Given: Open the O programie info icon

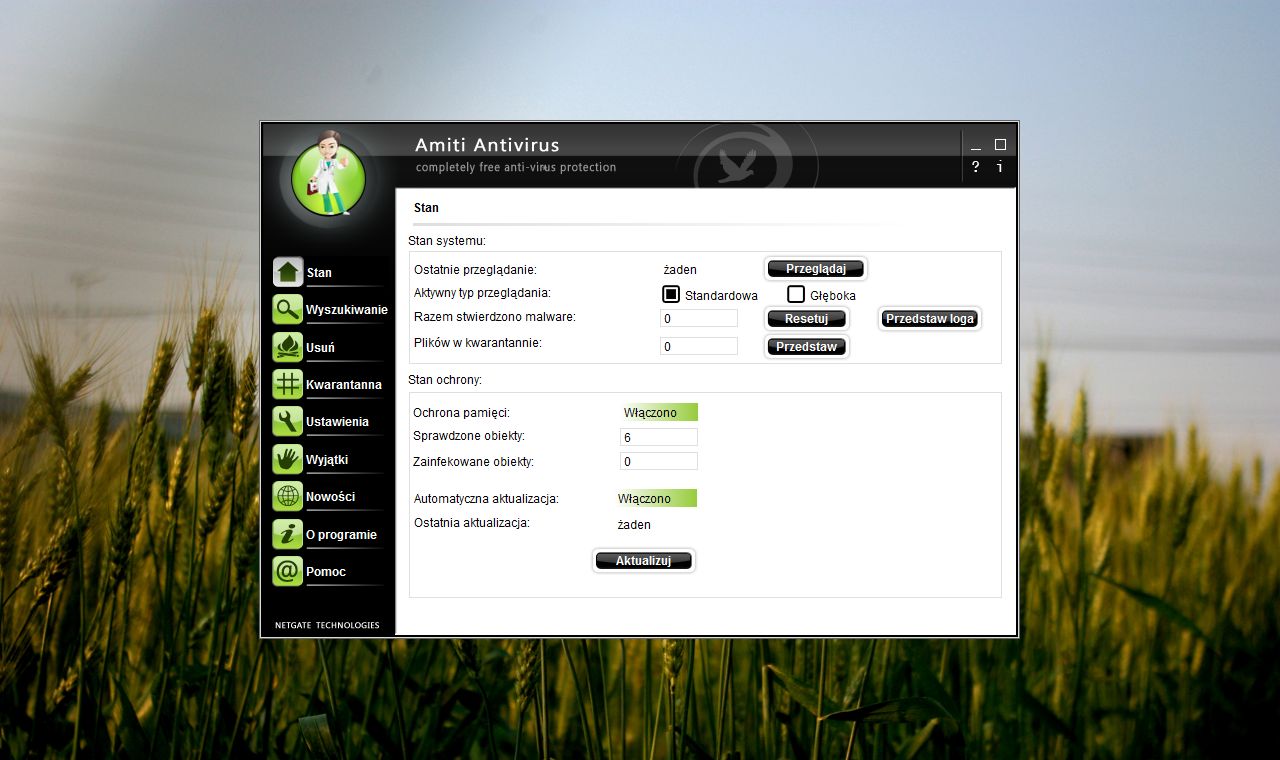Looking at the screenshot, I should [288, 534].
